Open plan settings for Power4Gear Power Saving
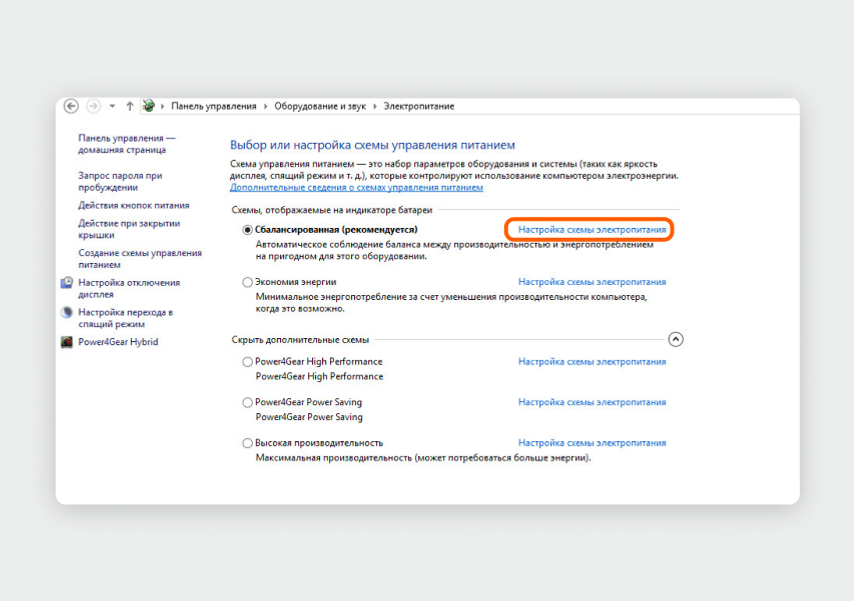 pos(592,402)
